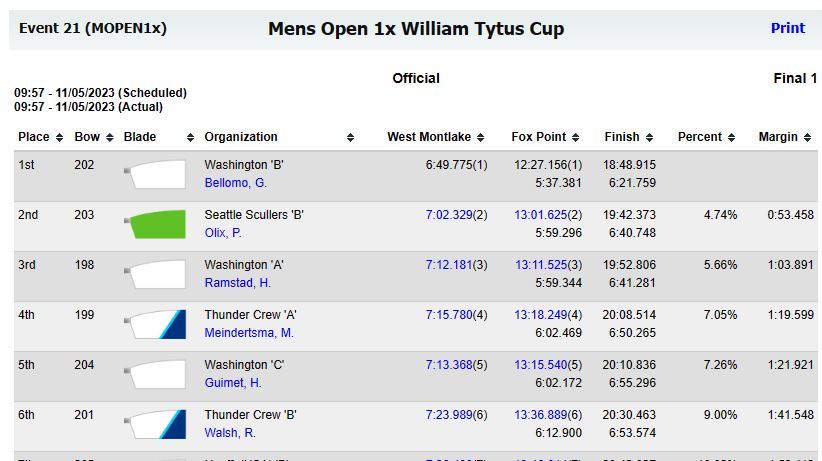Sort by Finish time arrows
Viewport: 822px width, 461px height.
(x=649, y=137)
